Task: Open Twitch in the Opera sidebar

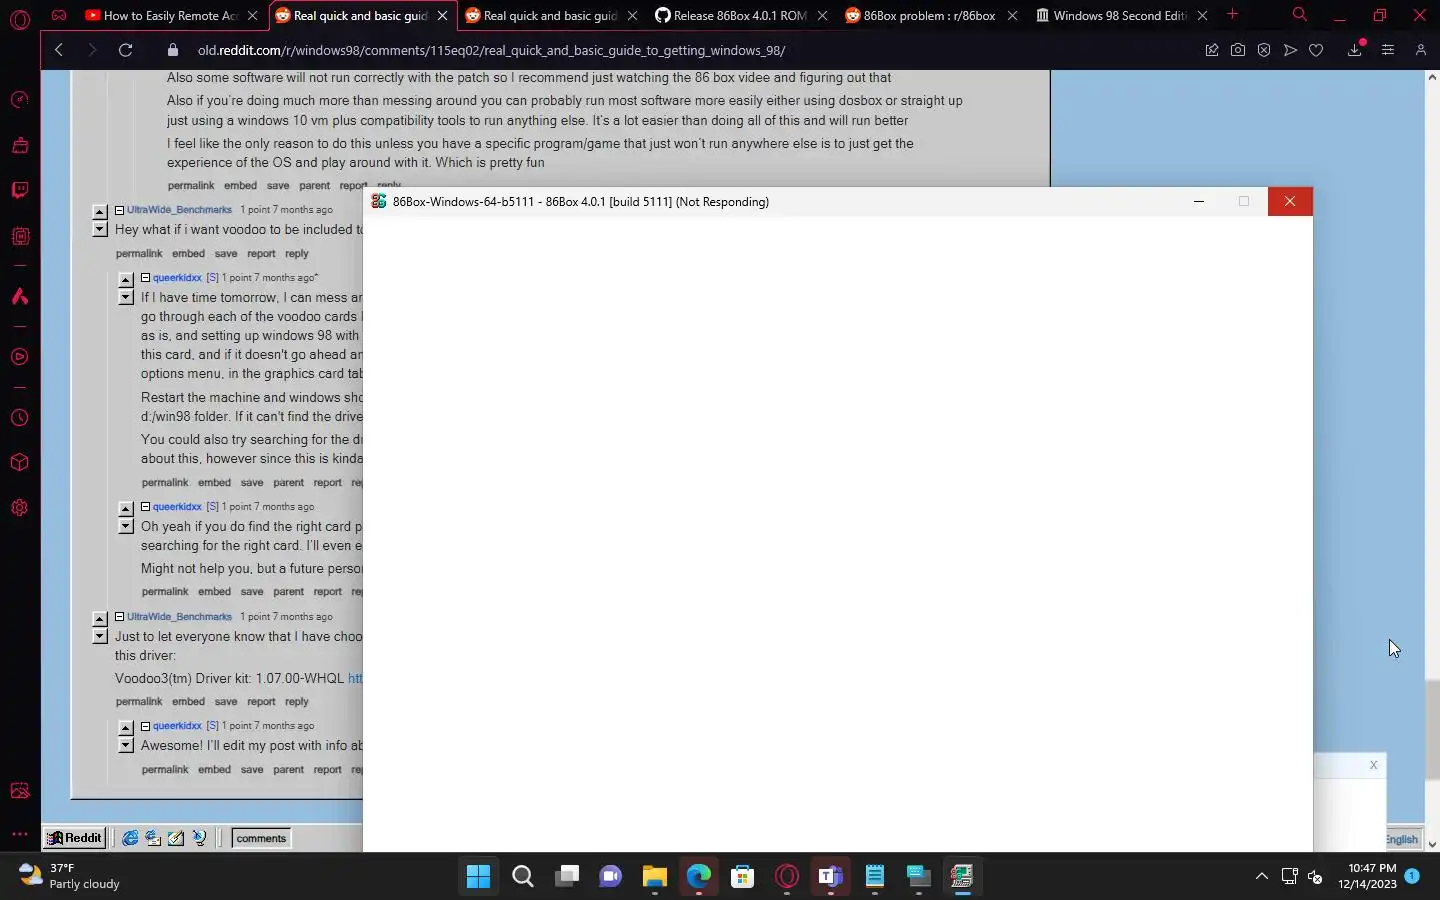Action: point(19,190)
